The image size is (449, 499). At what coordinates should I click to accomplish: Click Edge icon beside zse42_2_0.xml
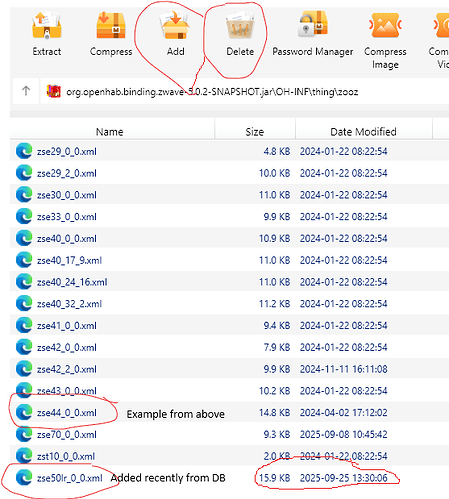click(24, 369)
